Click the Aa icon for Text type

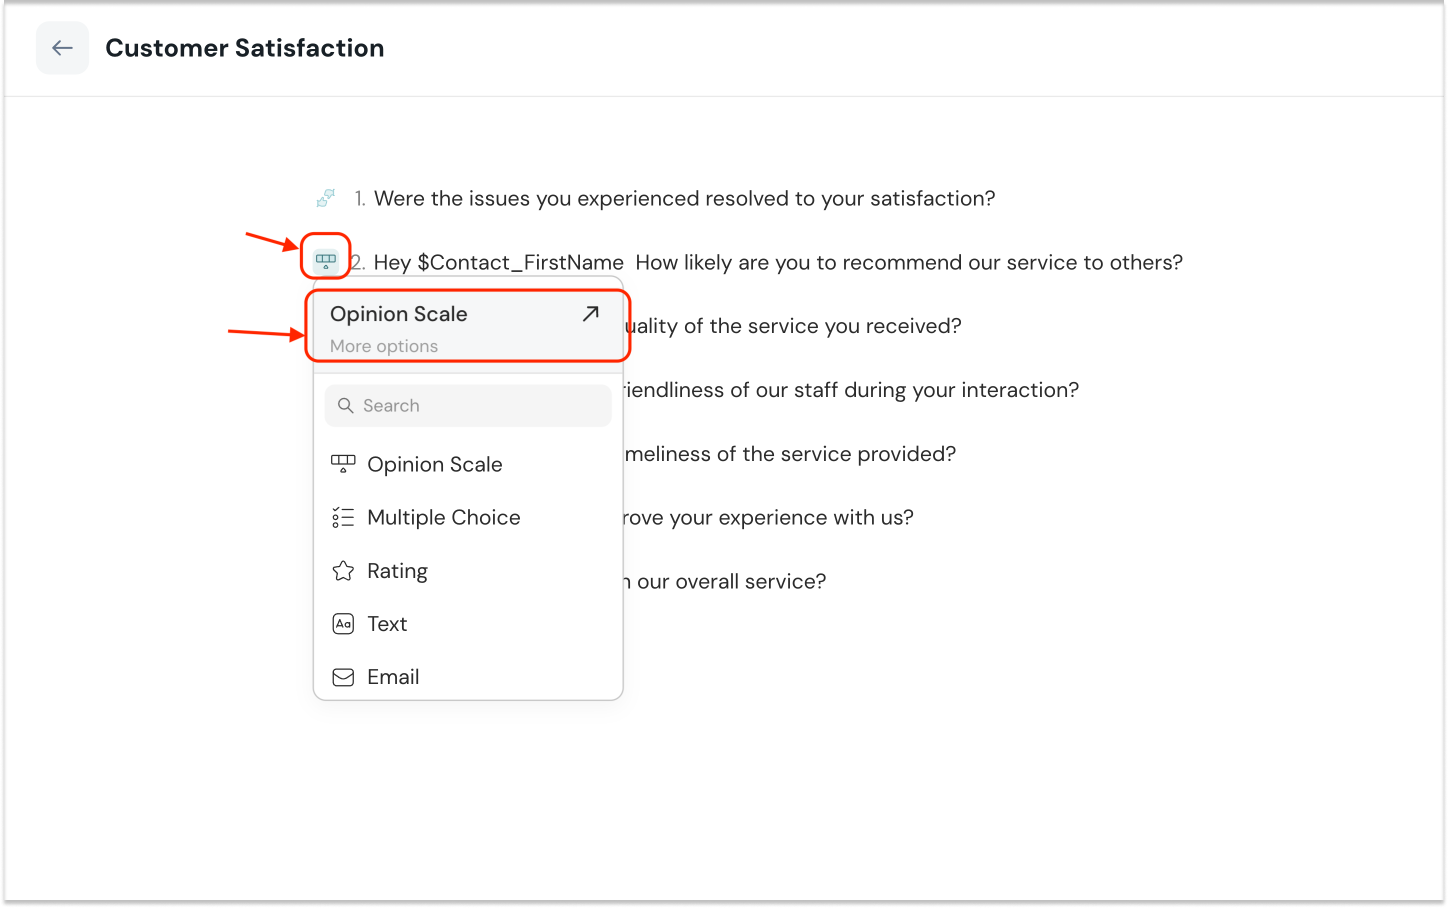pos(343,624)
